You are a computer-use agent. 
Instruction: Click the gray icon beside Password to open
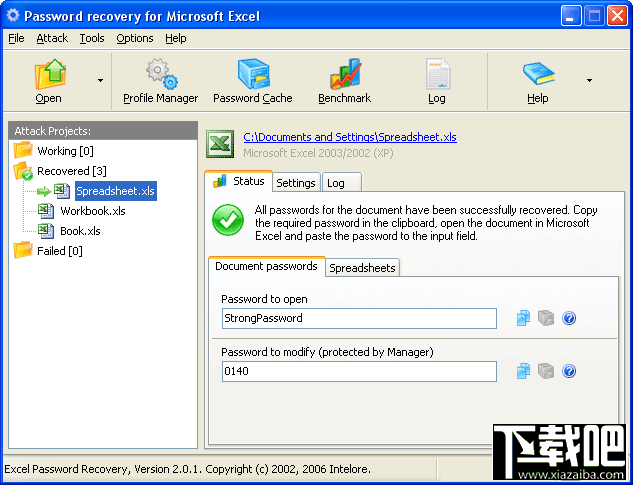tap(546, 318)
